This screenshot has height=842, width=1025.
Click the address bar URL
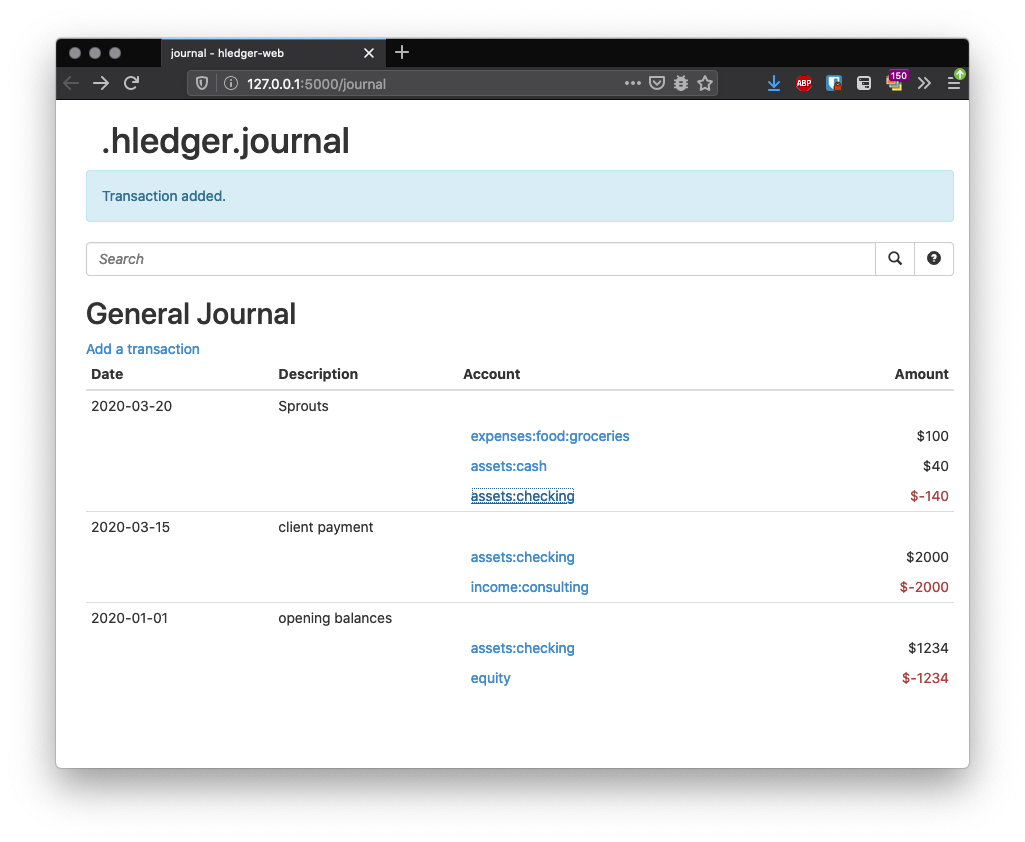point(316,84)
